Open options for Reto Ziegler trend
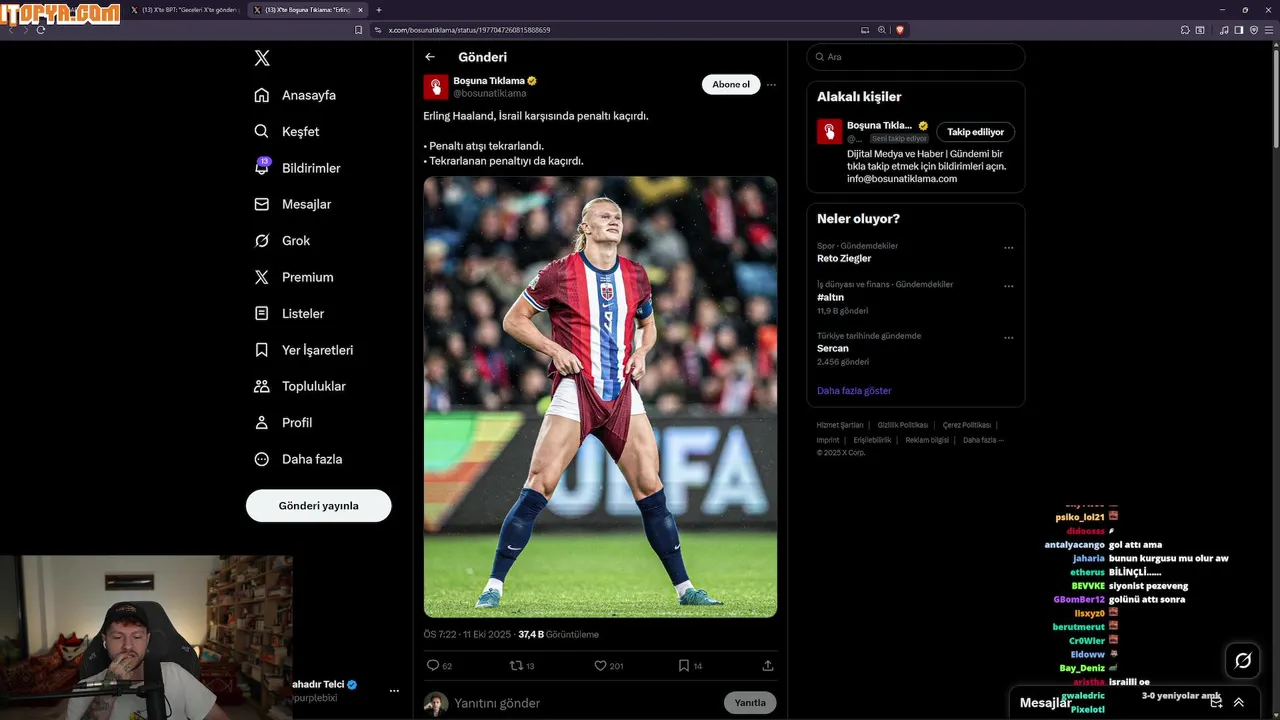Viewport: 1280px width, 720px height. pos(1008,248)
